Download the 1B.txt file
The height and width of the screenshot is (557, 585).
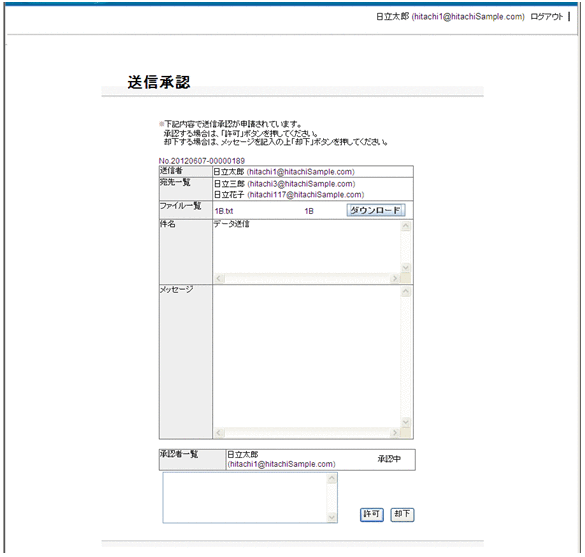click(x=375, y=210)
